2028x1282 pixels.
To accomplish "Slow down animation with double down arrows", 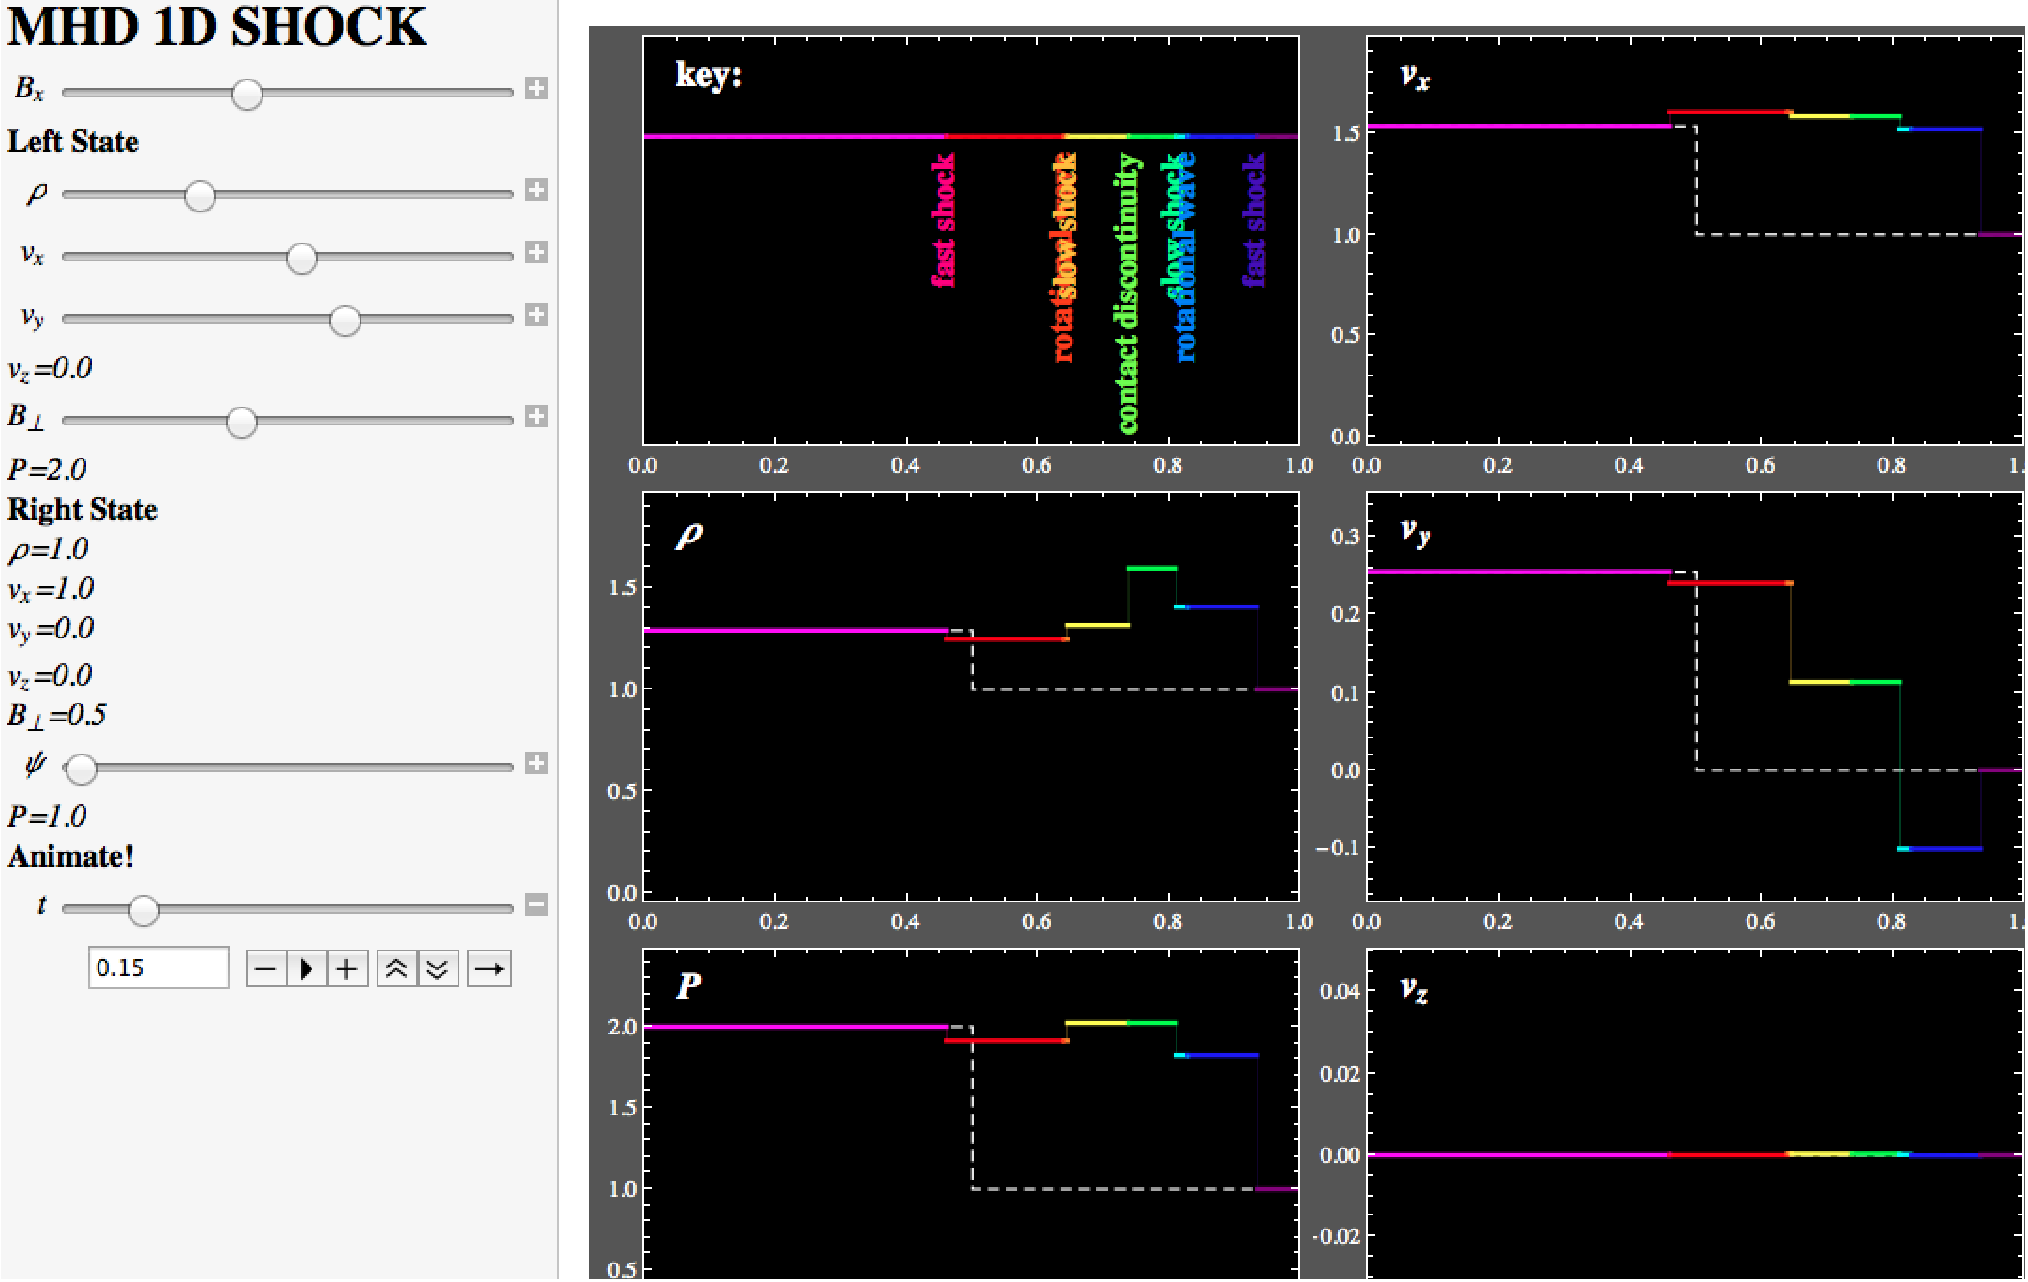I will pos(438,968).
